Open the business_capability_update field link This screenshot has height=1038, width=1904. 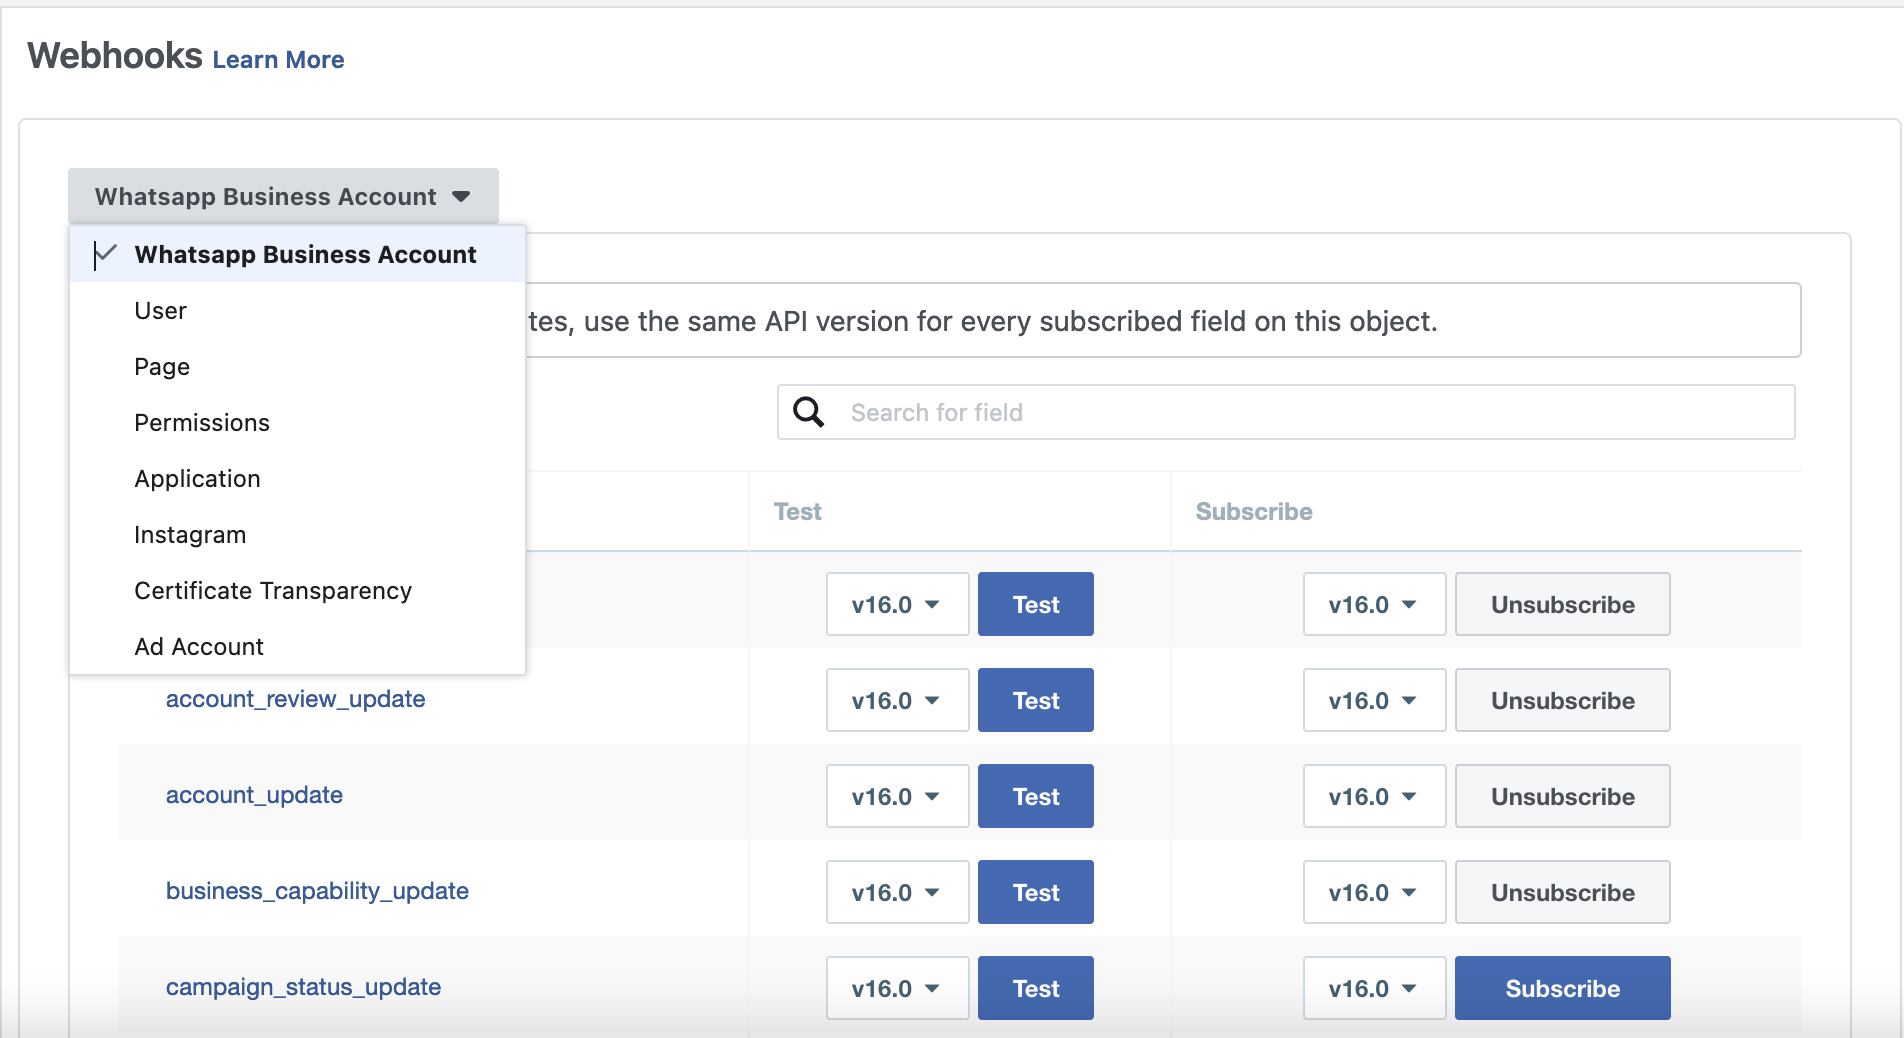[317, 891]
